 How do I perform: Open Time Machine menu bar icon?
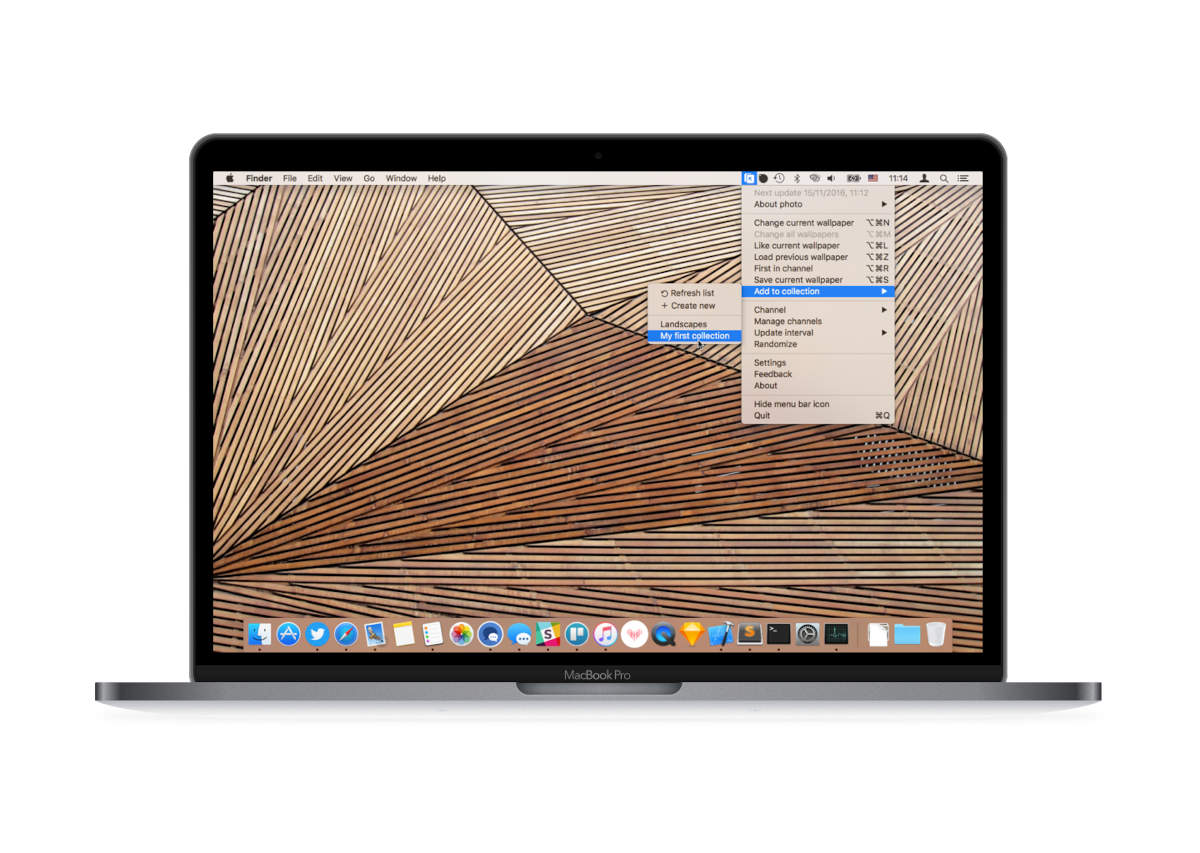(x=779, y=178)
